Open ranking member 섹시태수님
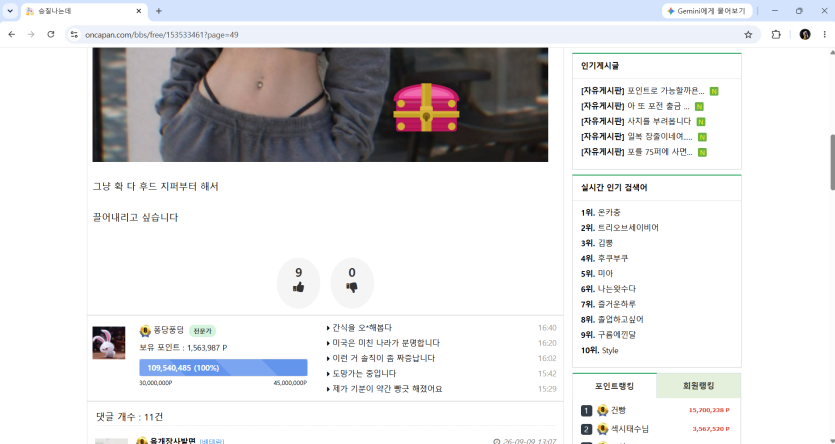 tap(629, 429)
